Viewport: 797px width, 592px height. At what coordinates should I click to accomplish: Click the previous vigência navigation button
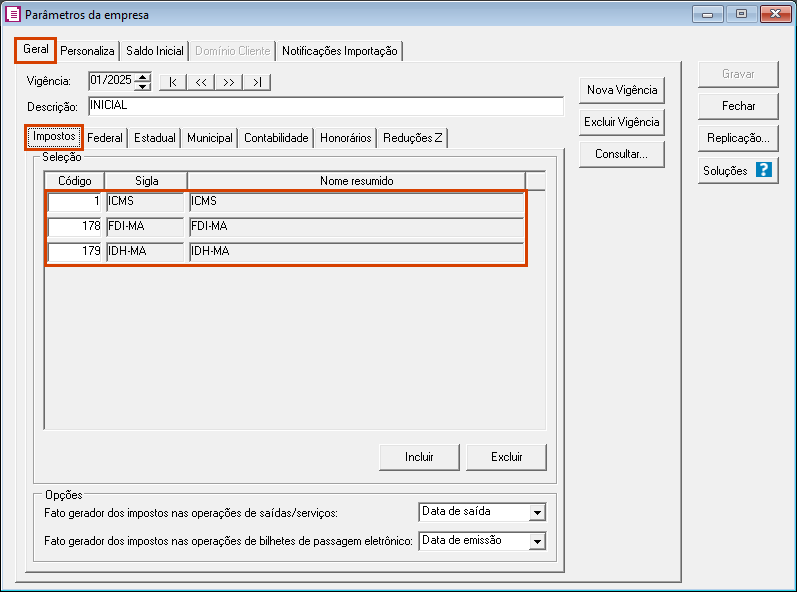coord(201,82)
